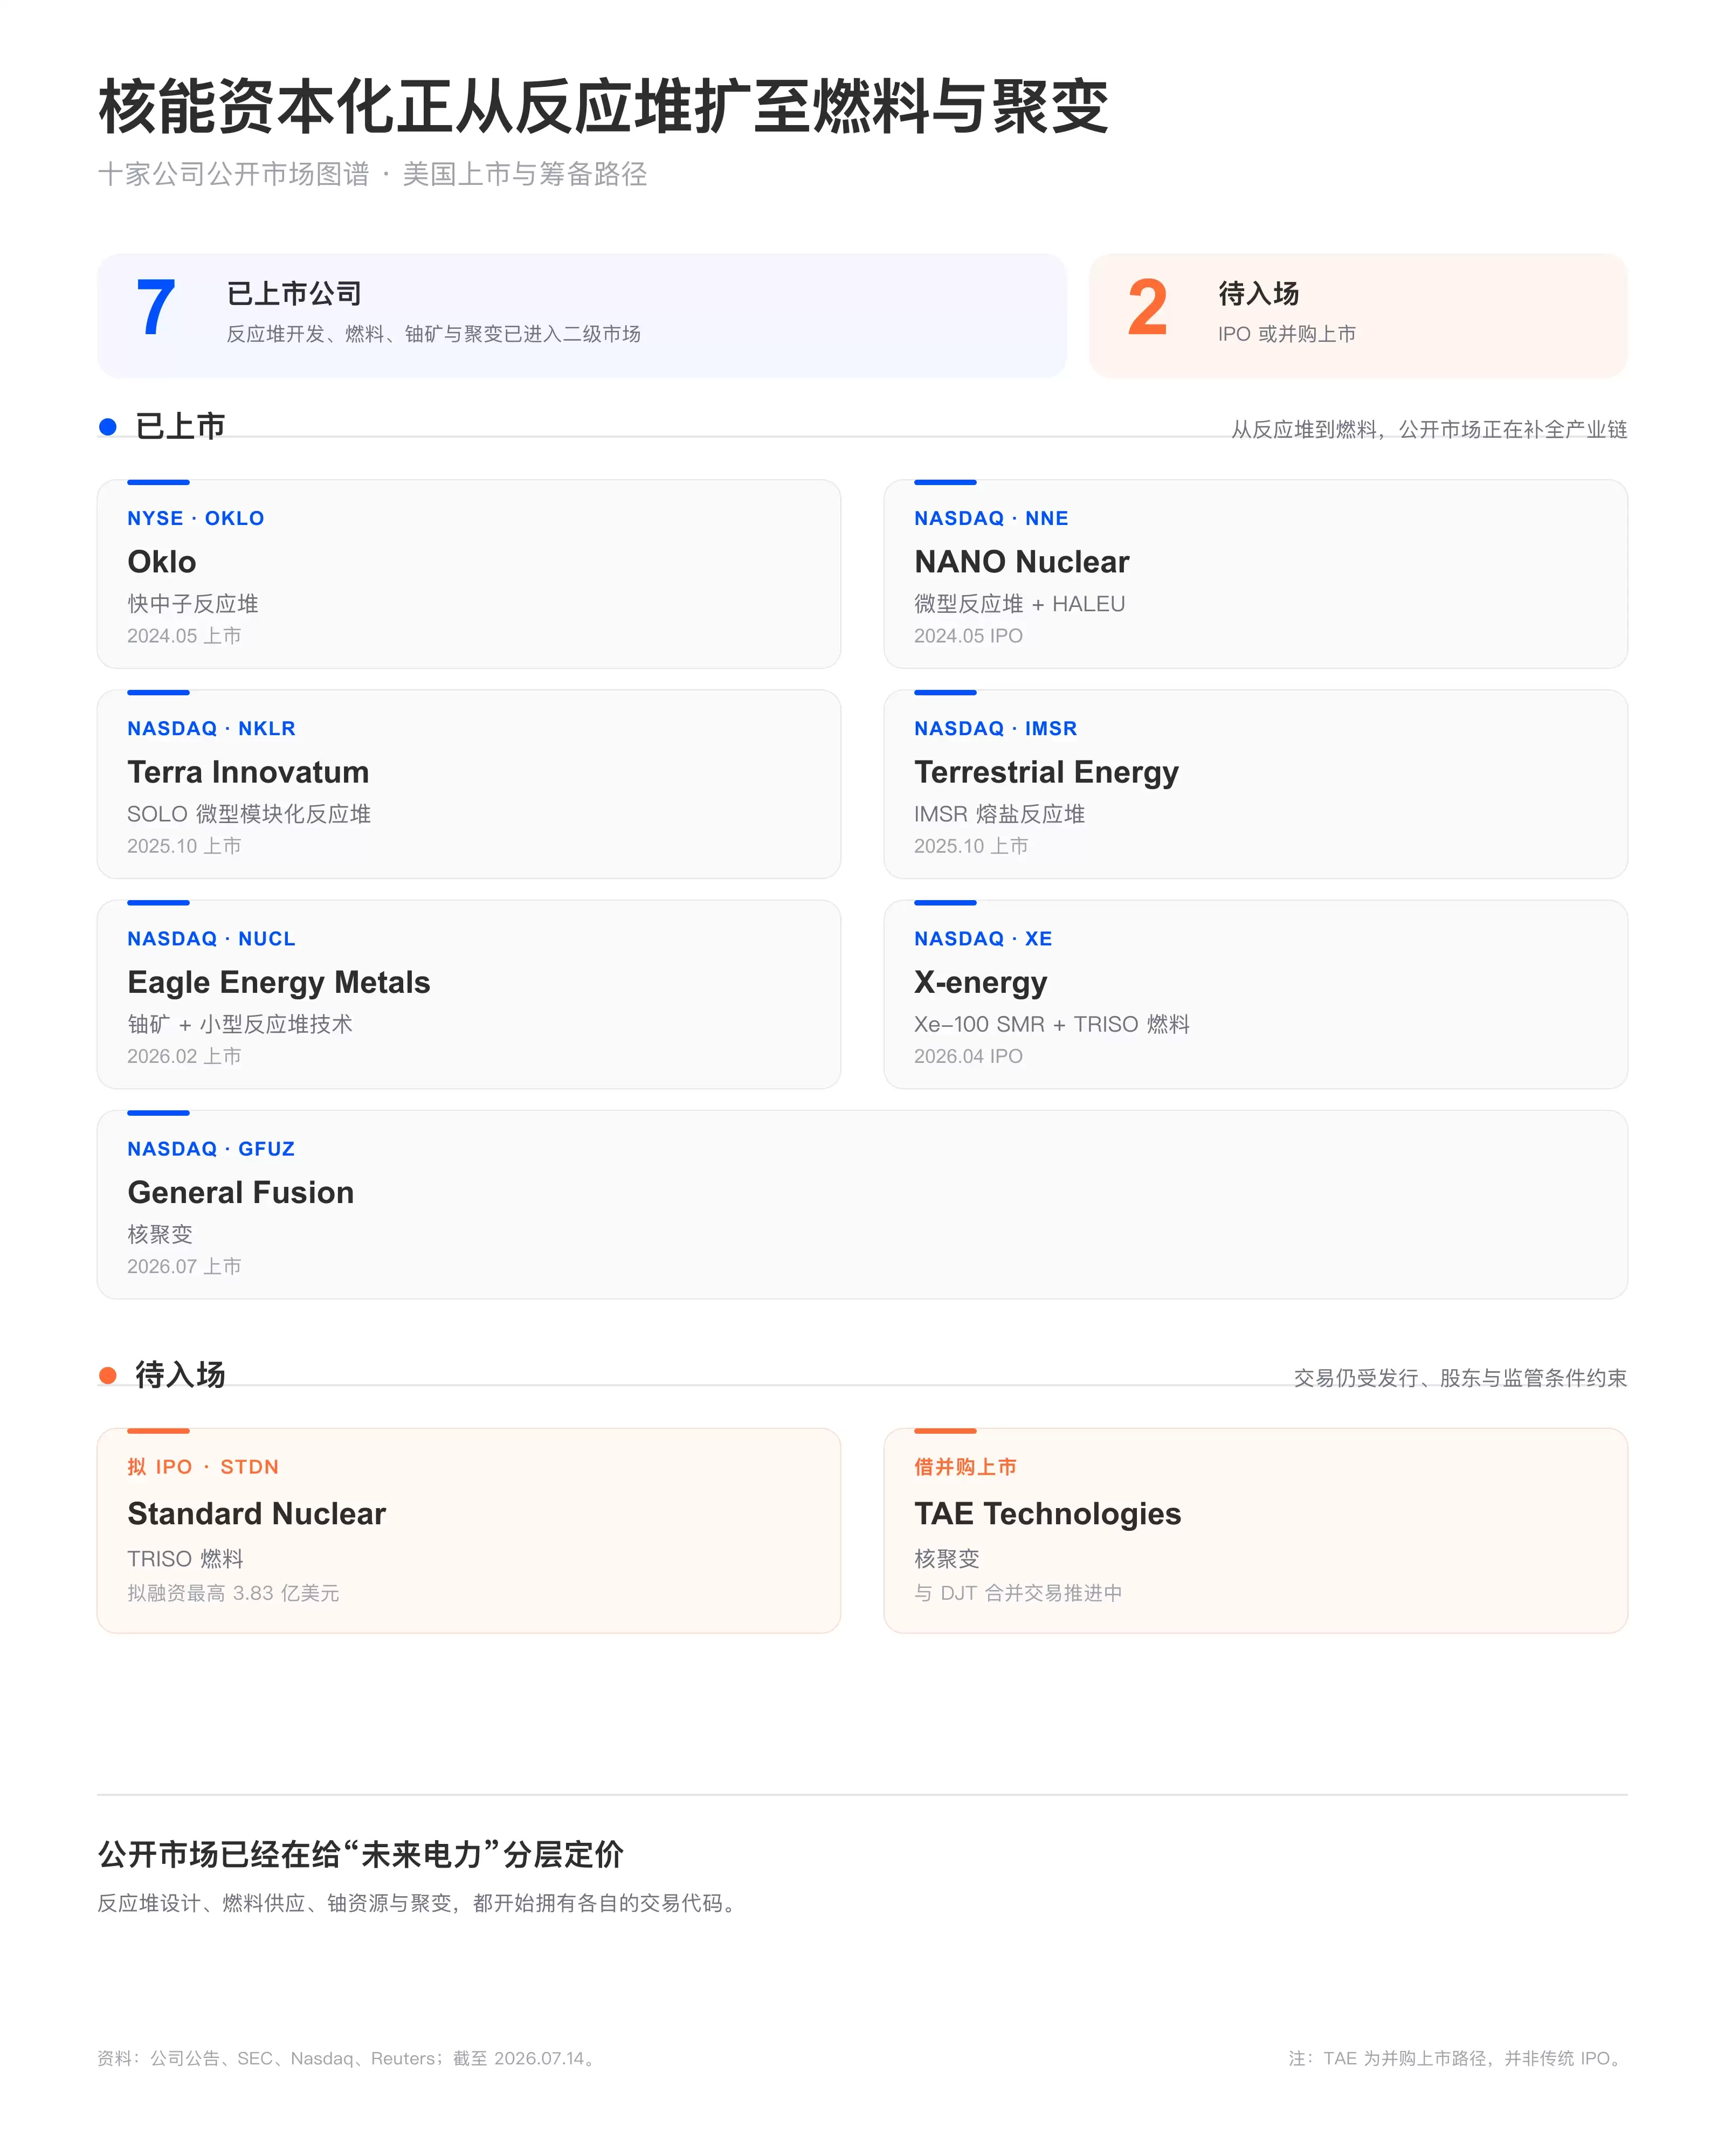Click the 快中子反应堆 description

[193, 604]
